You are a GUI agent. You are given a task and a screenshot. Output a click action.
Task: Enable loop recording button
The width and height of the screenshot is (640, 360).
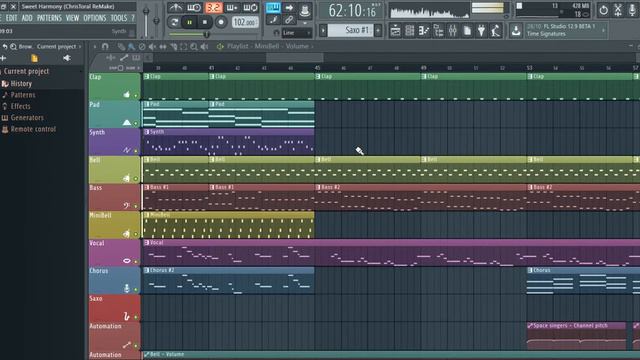(x=250, y=7)
